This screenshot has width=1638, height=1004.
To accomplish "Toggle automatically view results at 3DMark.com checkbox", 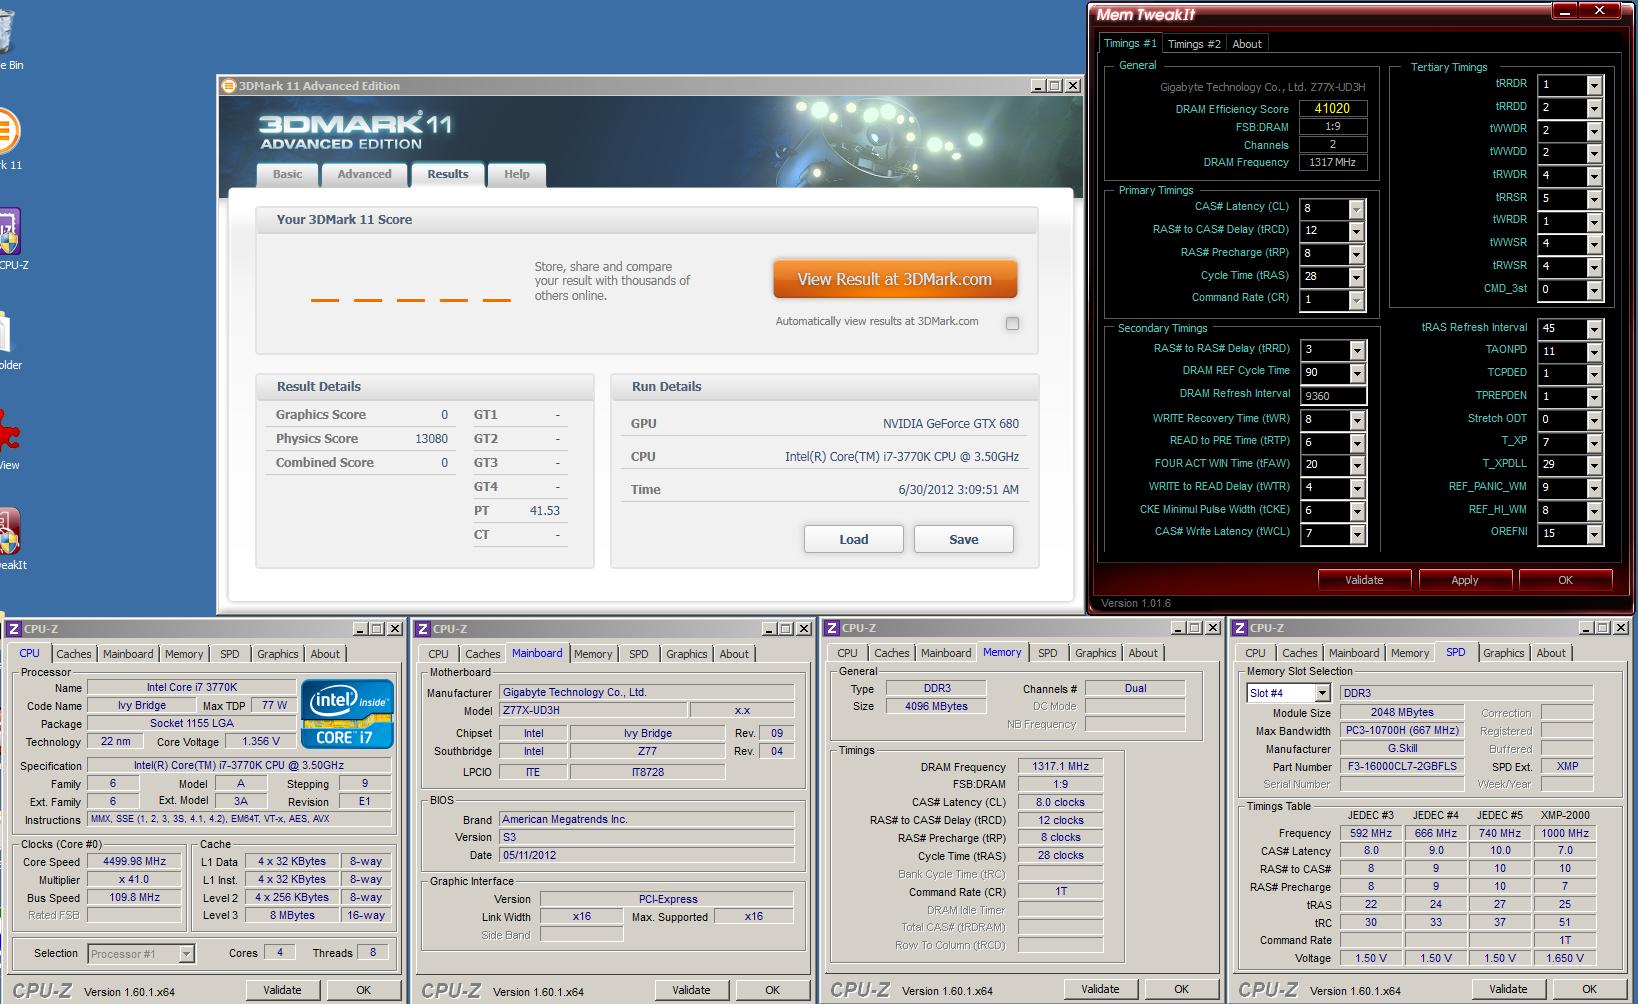I will (x=1012, y=323).
